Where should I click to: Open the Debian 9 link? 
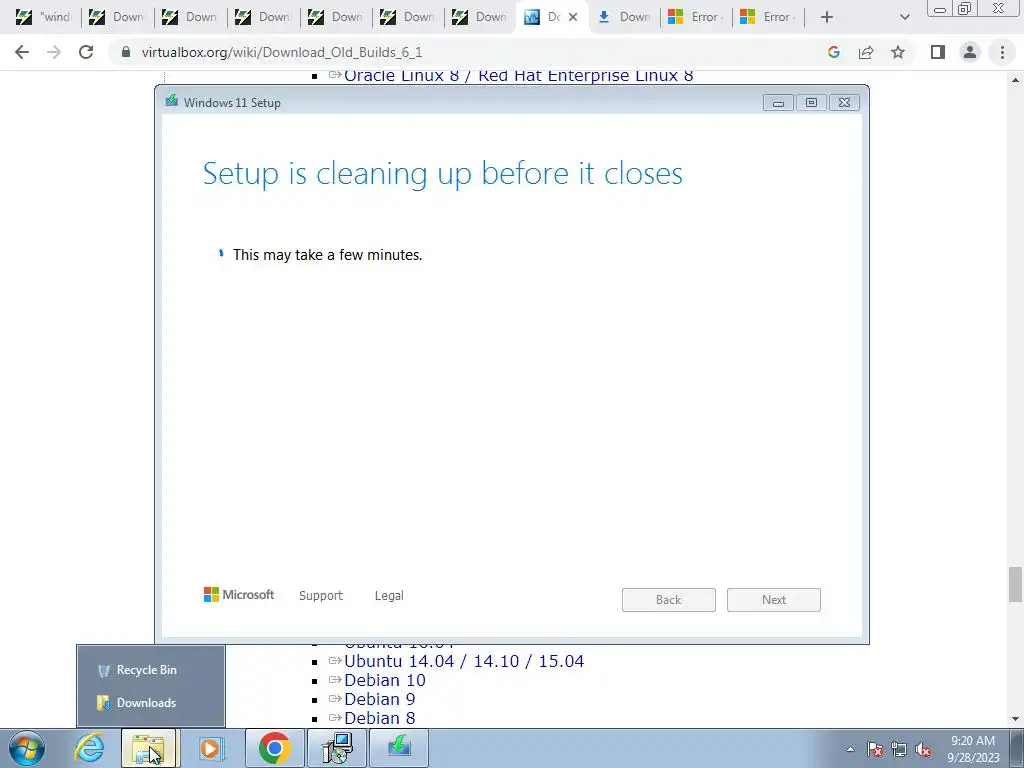coord(379,699)
